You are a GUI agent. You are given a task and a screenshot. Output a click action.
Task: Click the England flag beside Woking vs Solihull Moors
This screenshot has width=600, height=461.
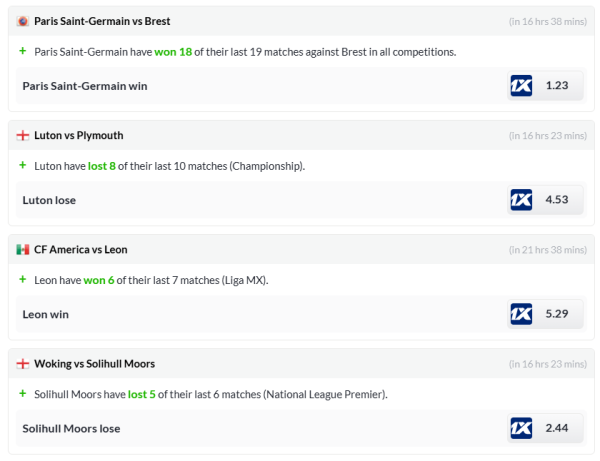coord(23,364)
